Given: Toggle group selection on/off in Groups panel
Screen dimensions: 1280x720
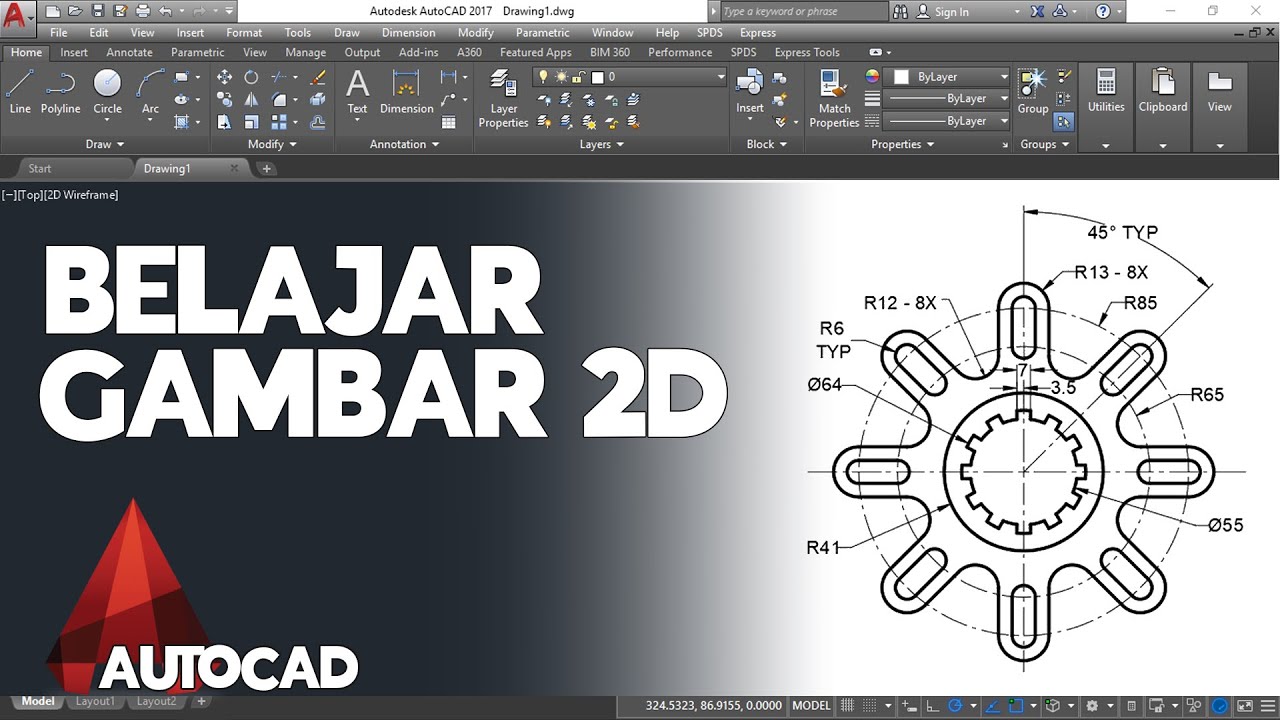Looking at the screenshot, I should click(1064, 121).
